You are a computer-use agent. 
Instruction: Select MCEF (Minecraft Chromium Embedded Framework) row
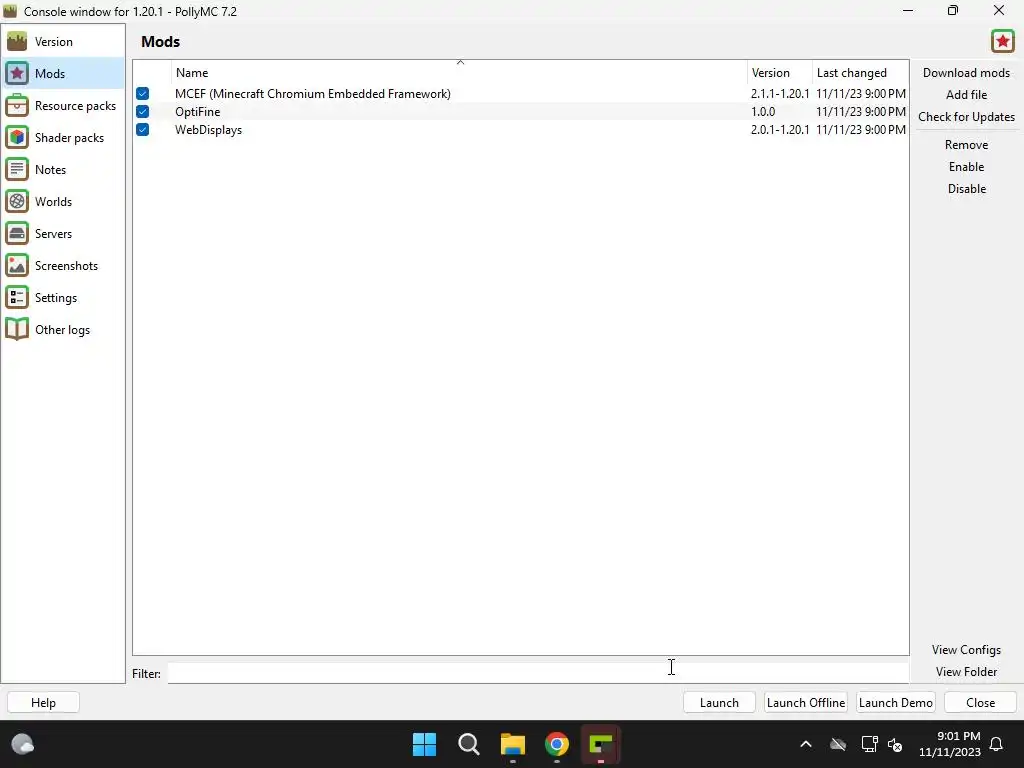520,93
